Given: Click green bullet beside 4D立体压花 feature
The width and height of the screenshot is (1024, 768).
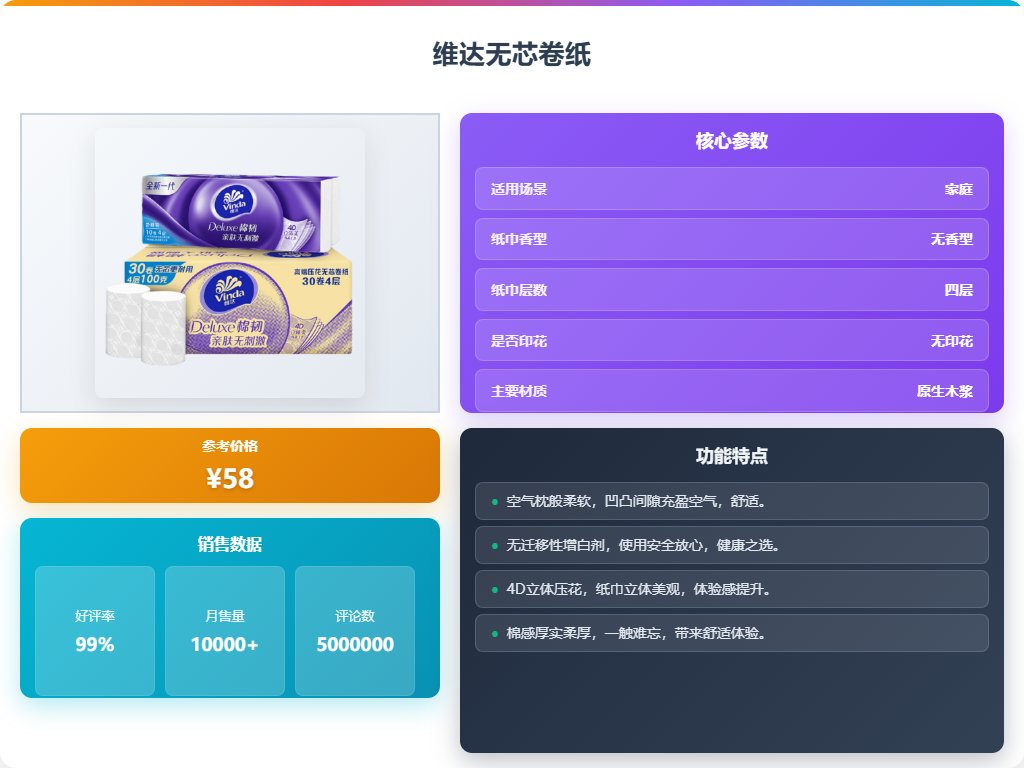Looking at the screenshot, I should (x=494, y=589).
